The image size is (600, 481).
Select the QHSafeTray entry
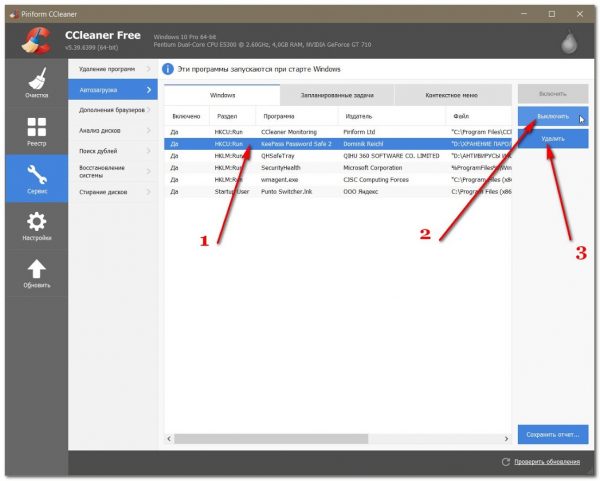338,156
